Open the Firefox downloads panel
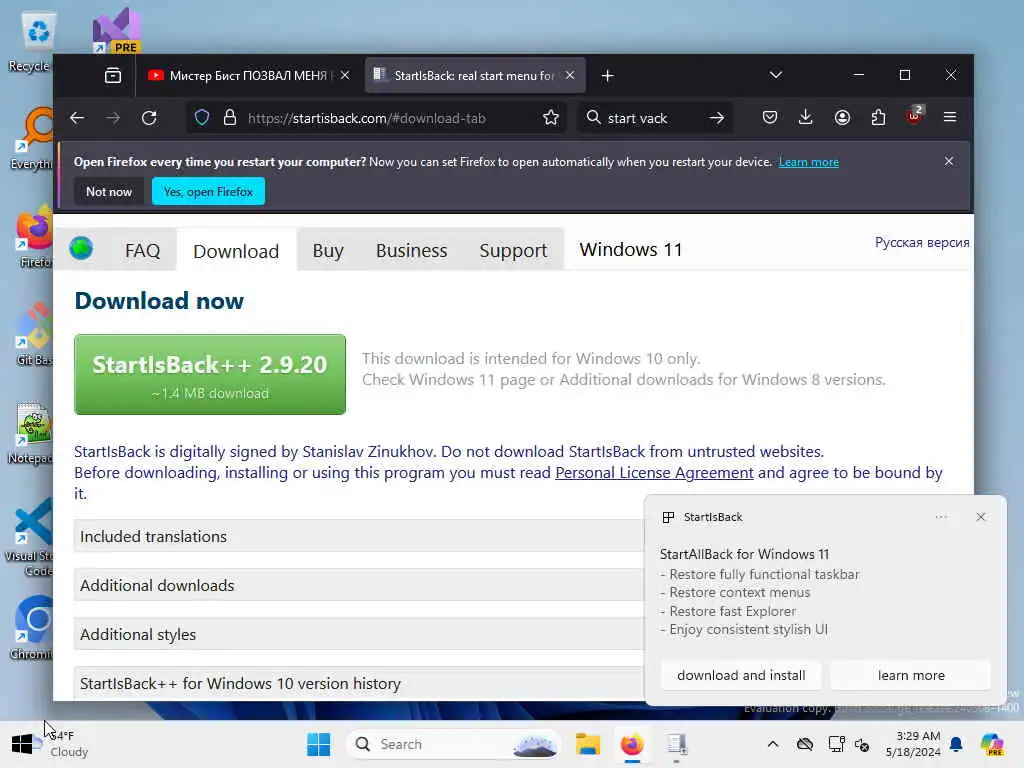This screenshot has height=768, width=1024. coord(805,117)
